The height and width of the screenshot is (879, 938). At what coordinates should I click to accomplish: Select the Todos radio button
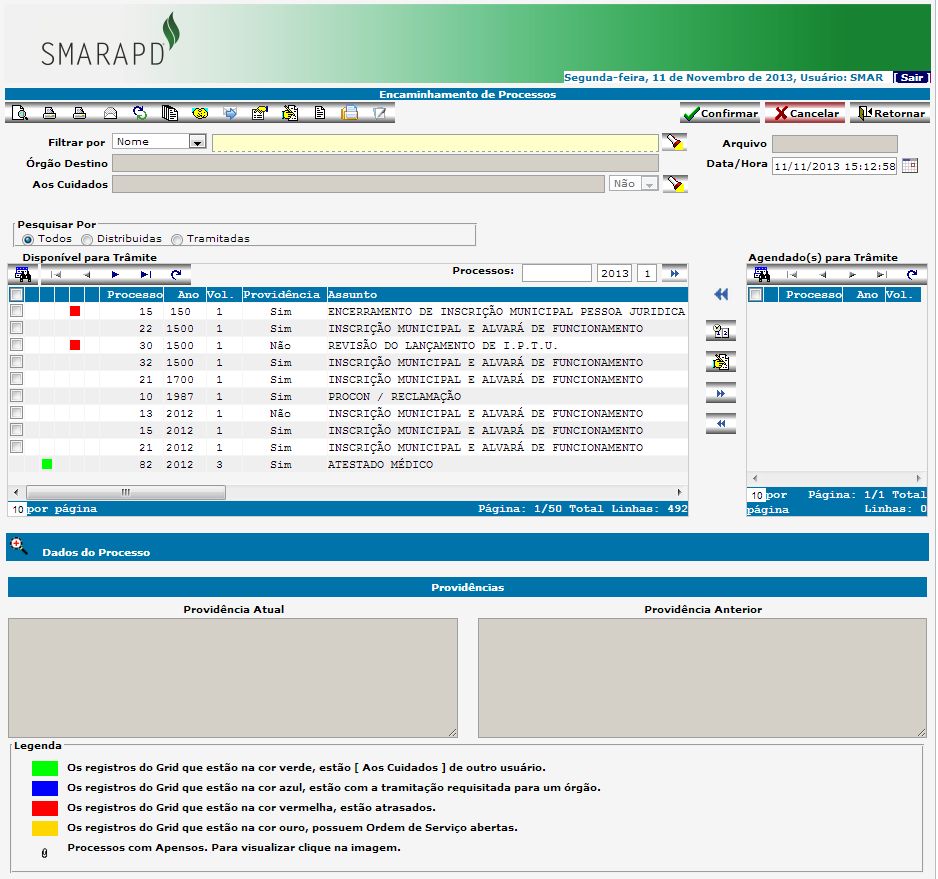click(x=28, y=239)
